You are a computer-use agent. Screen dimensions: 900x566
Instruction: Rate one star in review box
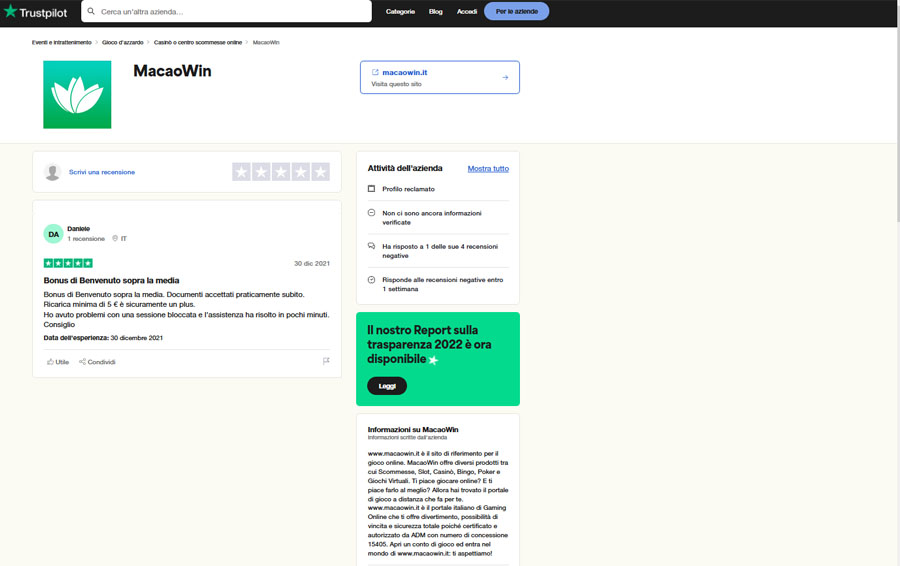point(242,172)
